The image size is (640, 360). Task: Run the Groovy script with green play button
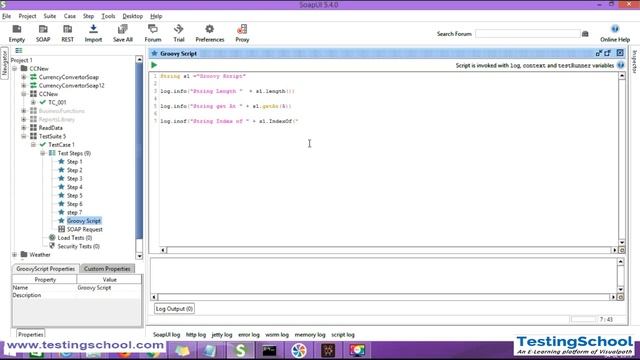154,65
